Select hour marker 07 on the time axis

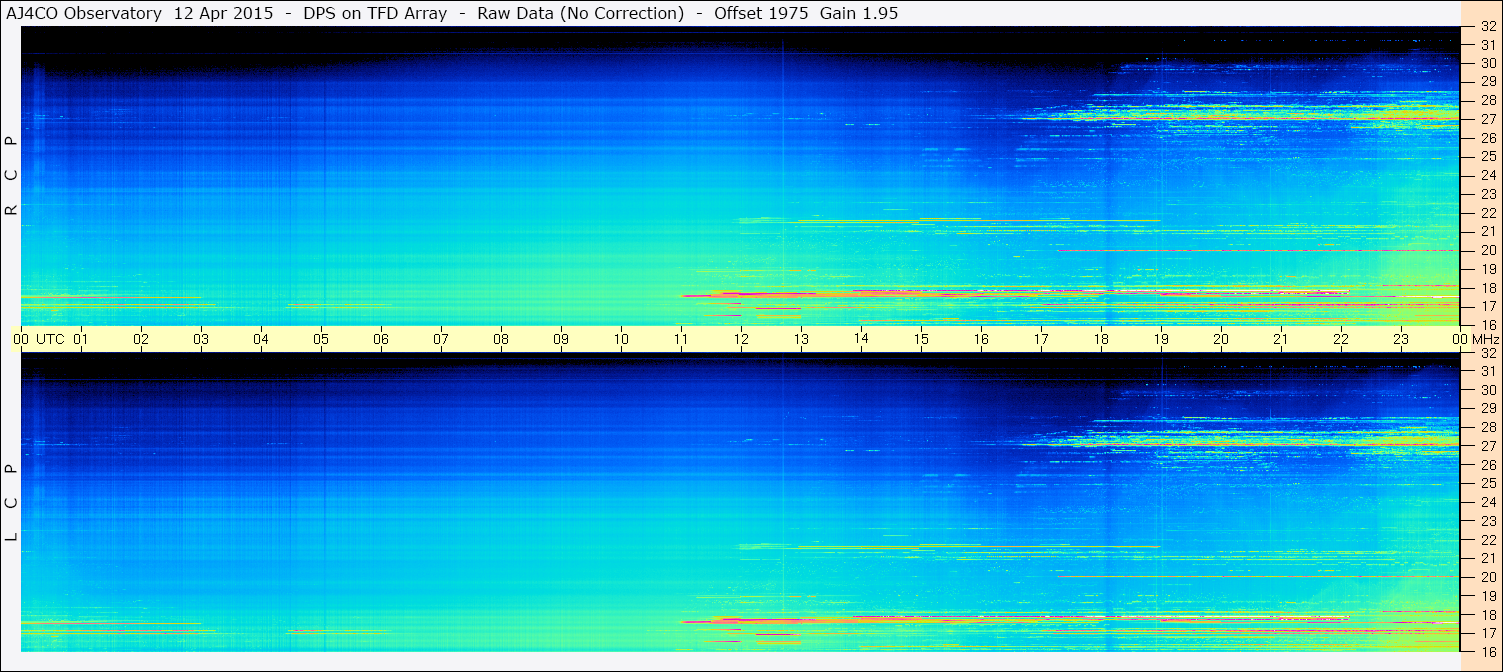click(441, 339)
